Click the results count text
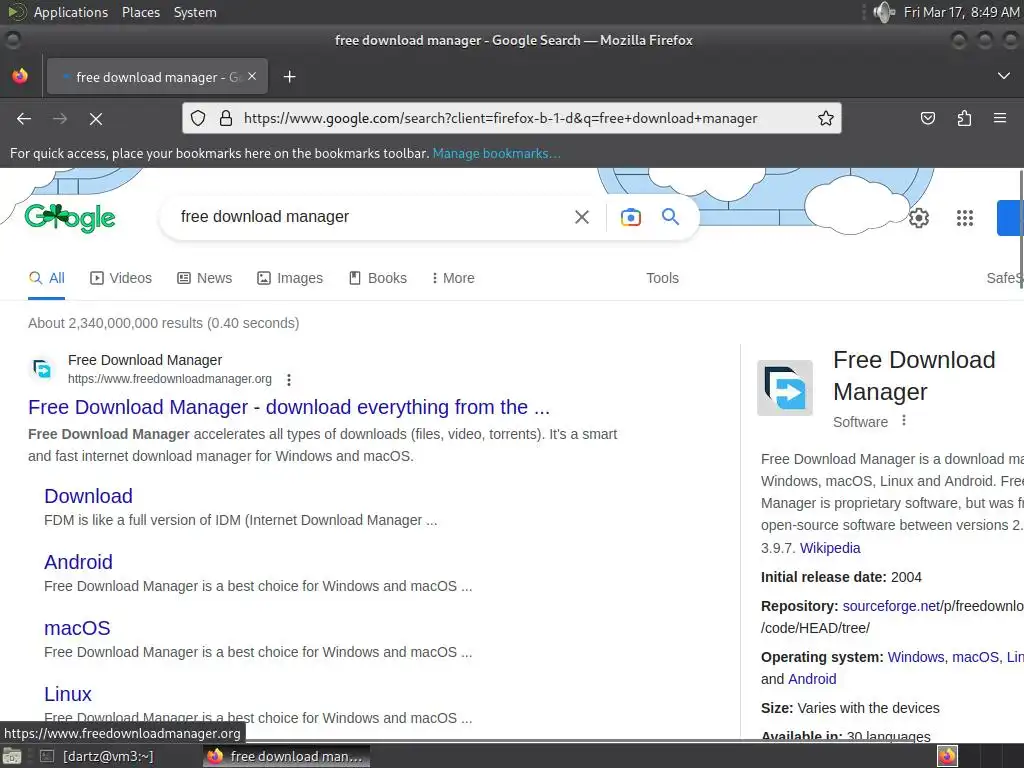This screenshot has height=768, width=1024. coord(163,323)
